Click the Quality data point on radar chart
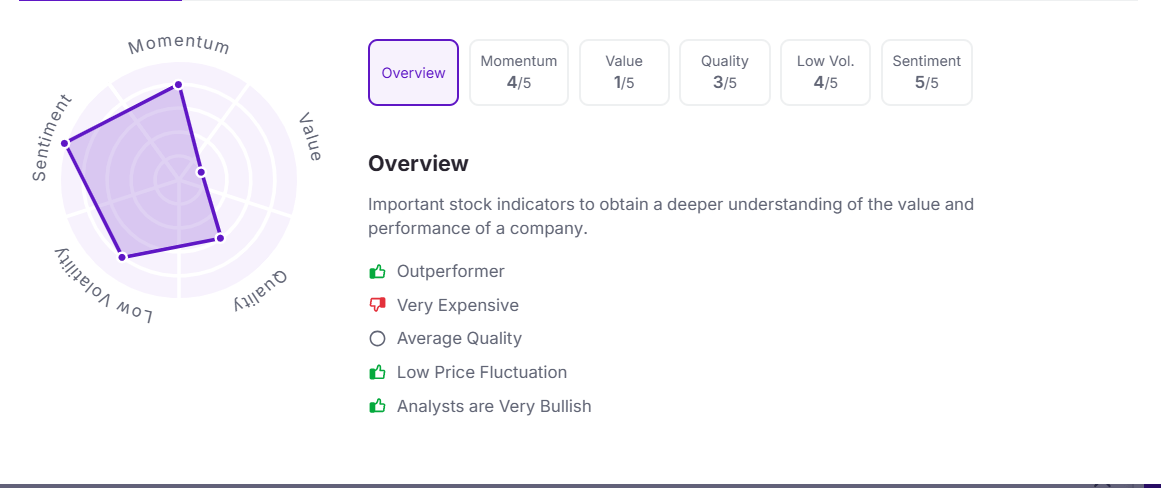This screenshot has height=488, width=1161. point(220,237)
